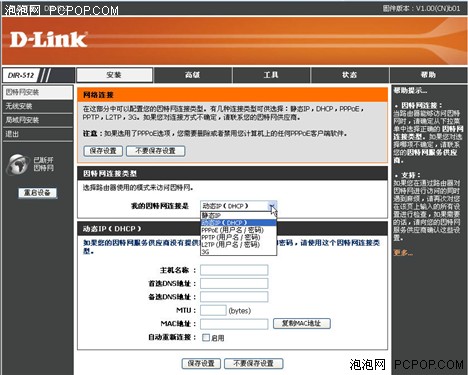This screenshot has width=468, height=375.
Task: Select 无线安装 in the sidebar
Action: click(x=38, y=106)
